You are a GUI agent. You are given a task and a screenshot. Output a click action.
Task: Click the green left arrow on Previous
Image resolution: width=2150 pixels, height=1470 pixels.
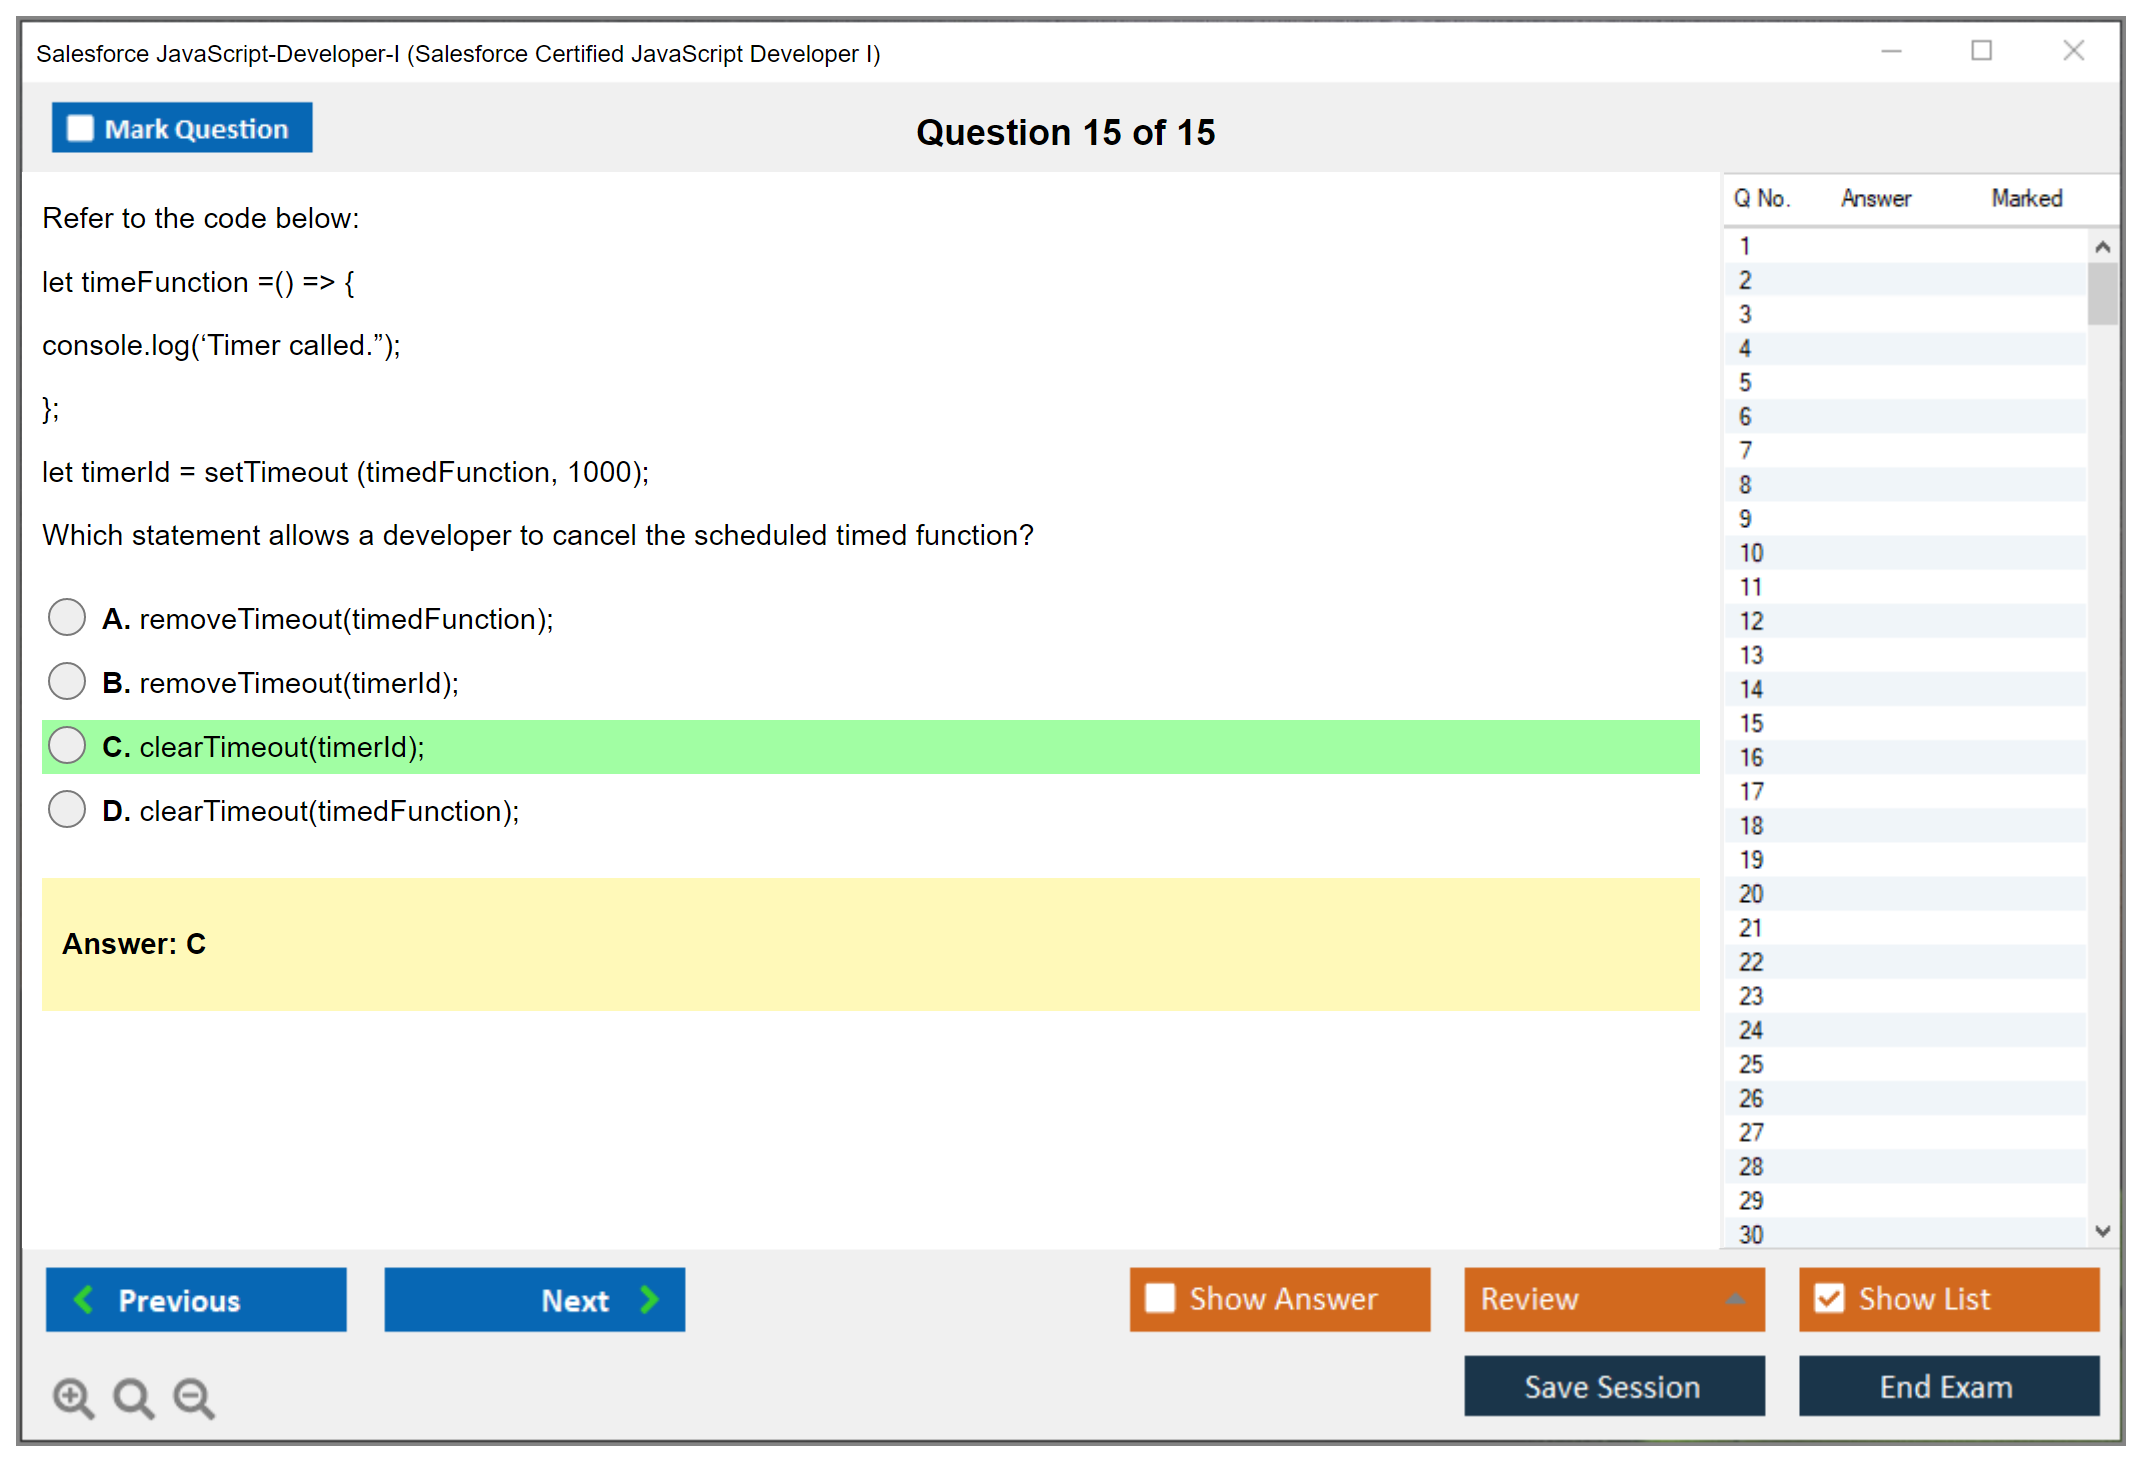[x=84, y=1299]
